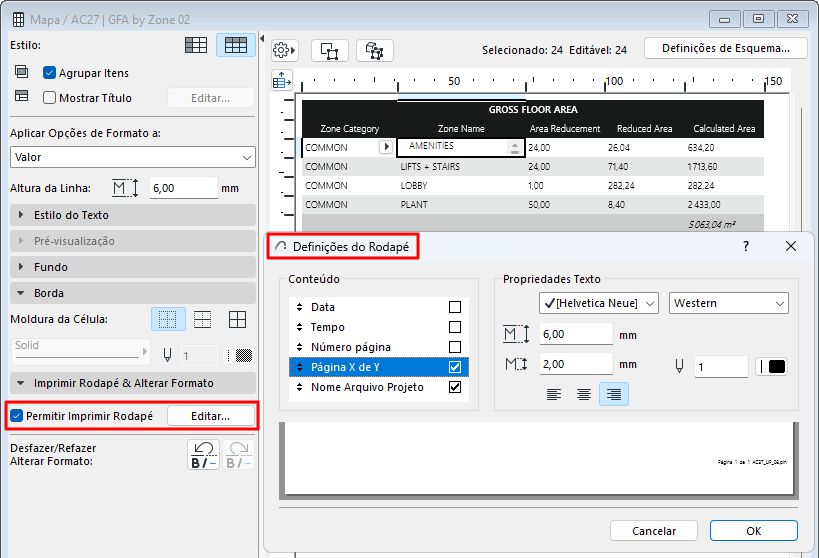Click the AMENITIES zone name cell
This screenshot has width=819, height=558.
[x=461, y=147]
